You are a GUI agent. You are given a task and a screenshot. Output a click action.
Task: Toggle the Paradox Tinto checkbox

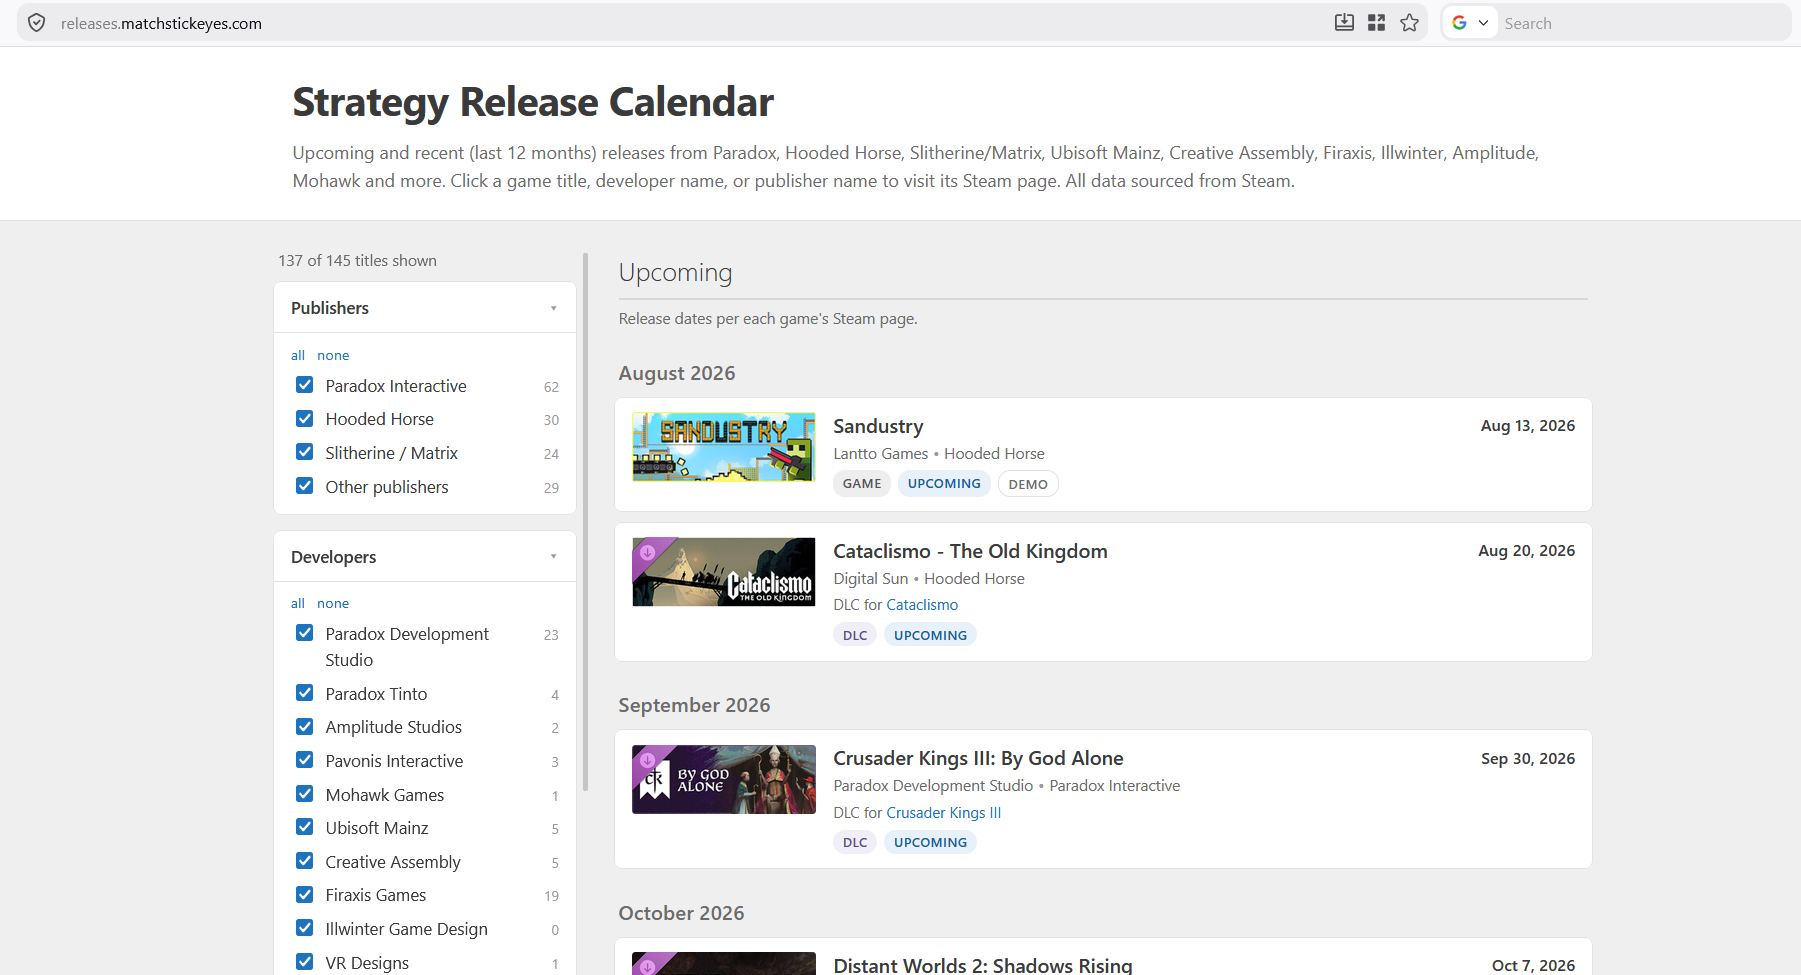coord(305,693)
